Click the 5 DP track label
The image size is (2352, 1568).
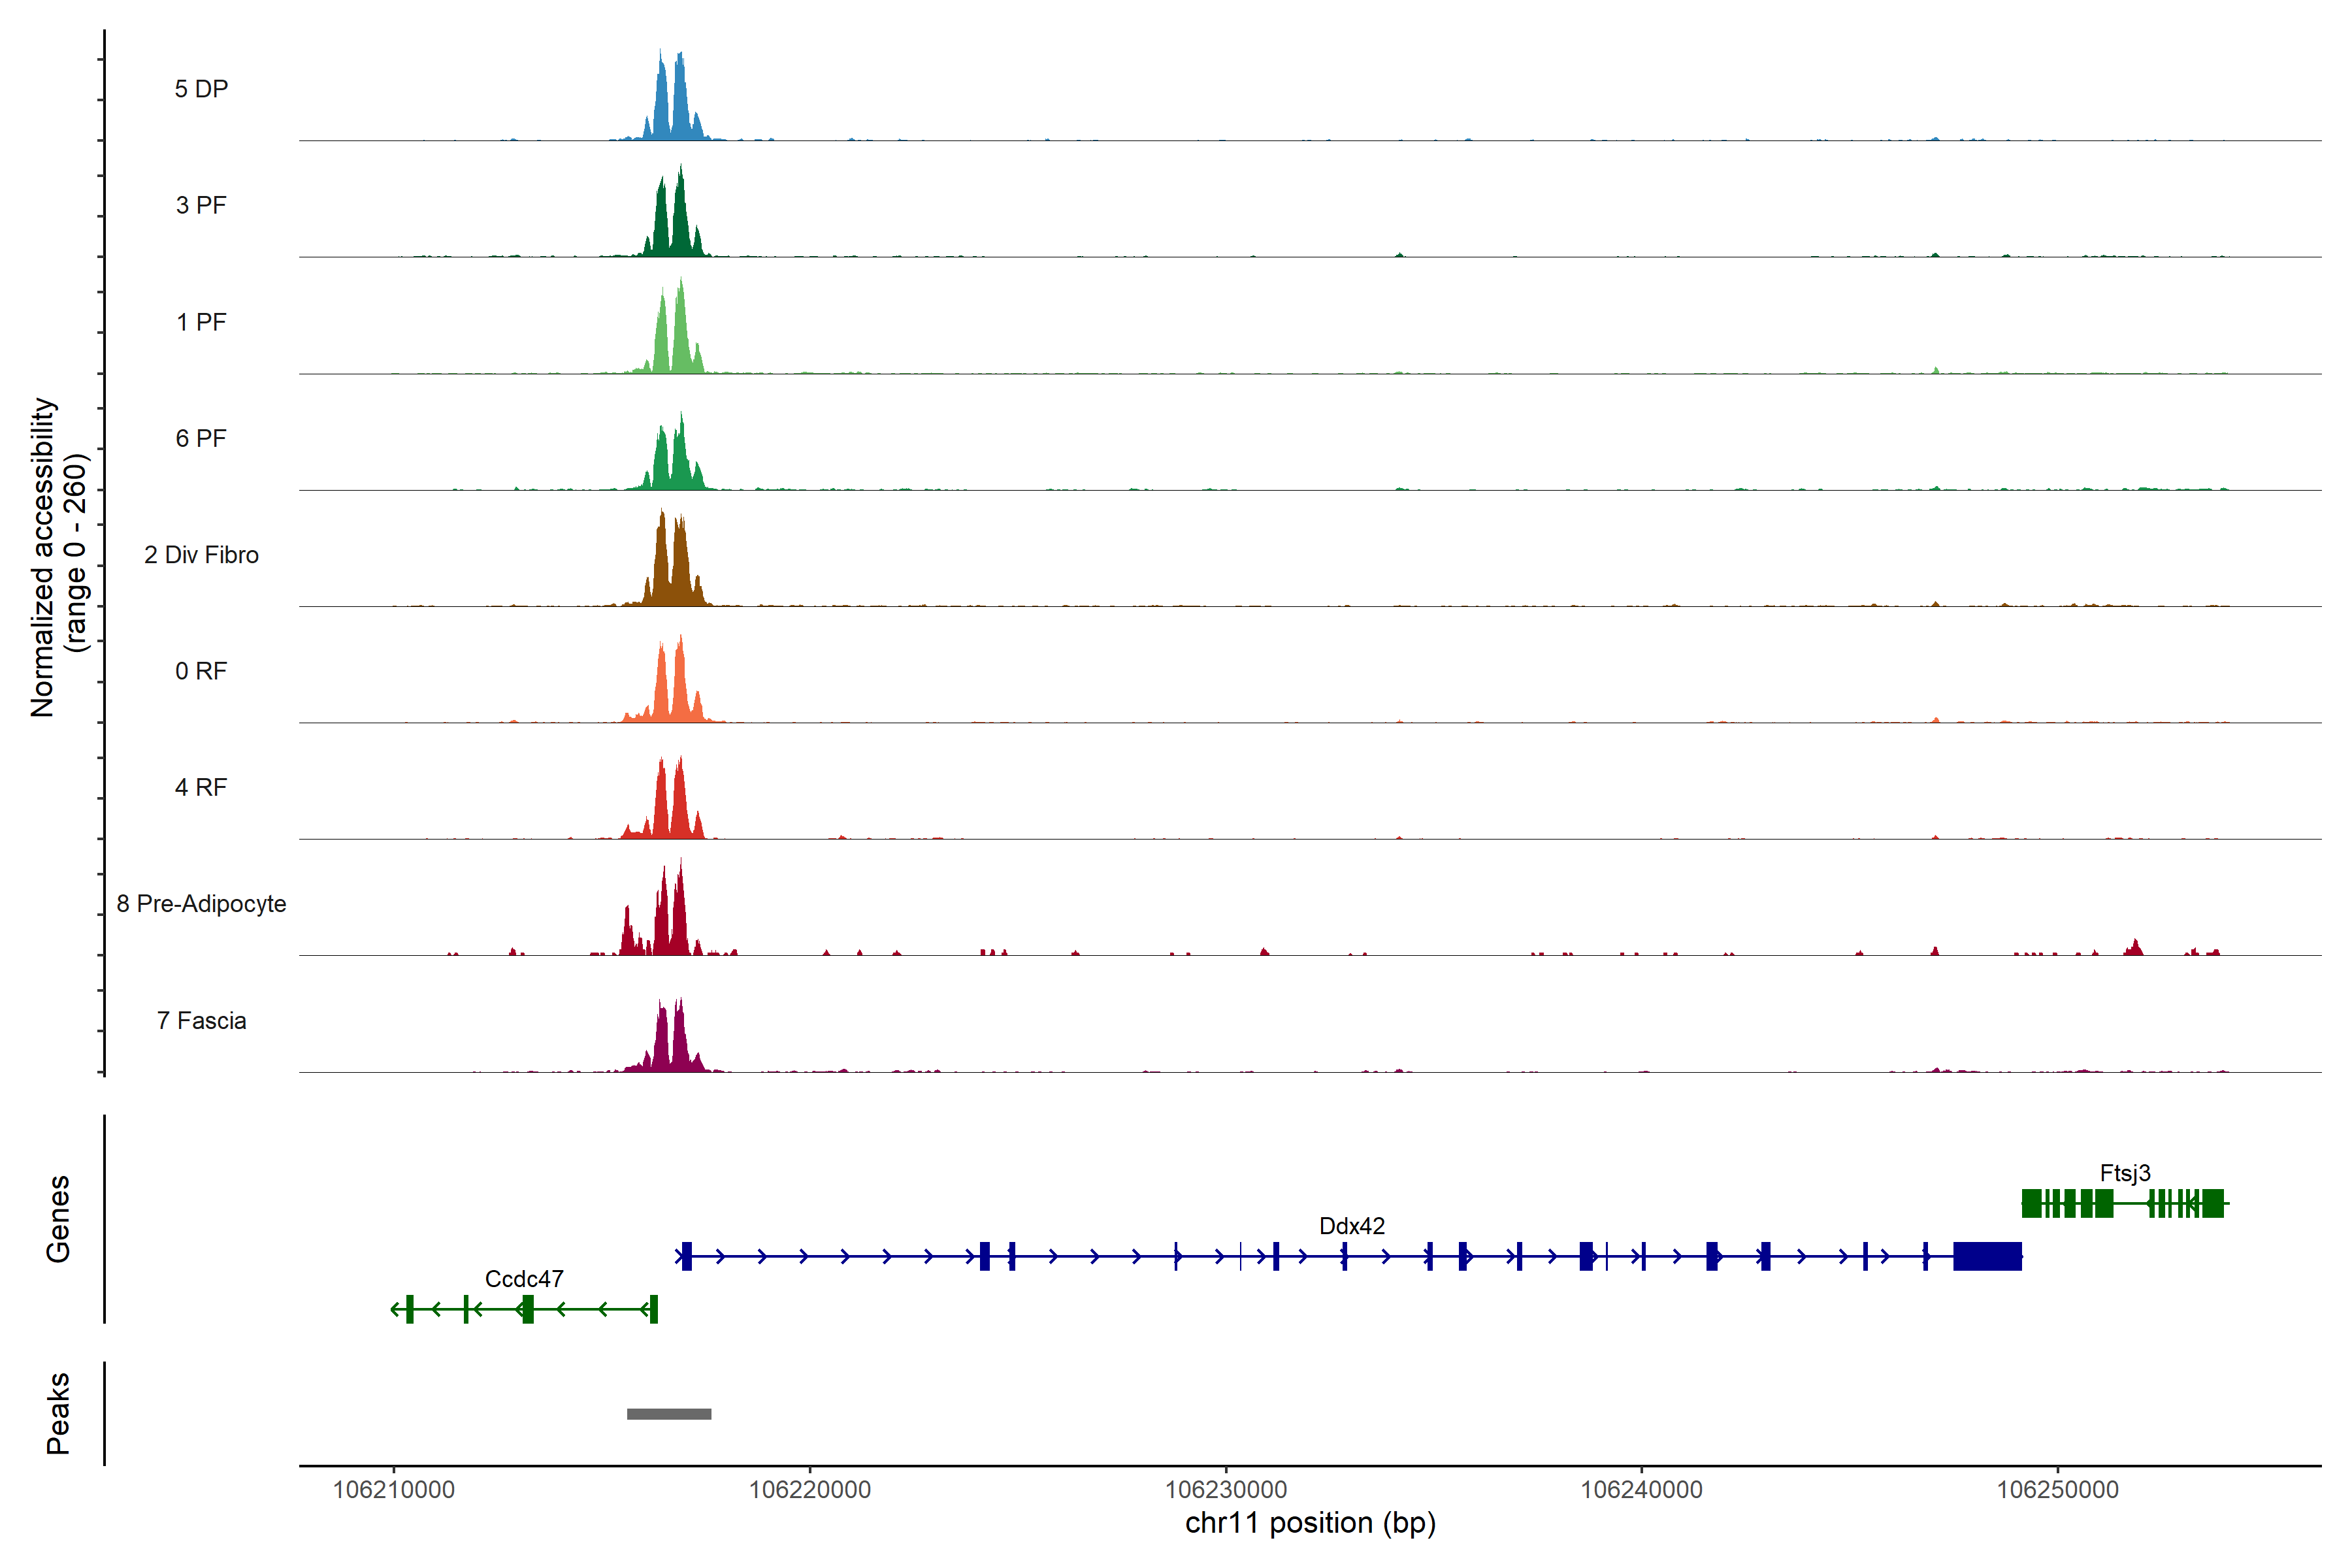pyautogui.click(x=201, y=89)
